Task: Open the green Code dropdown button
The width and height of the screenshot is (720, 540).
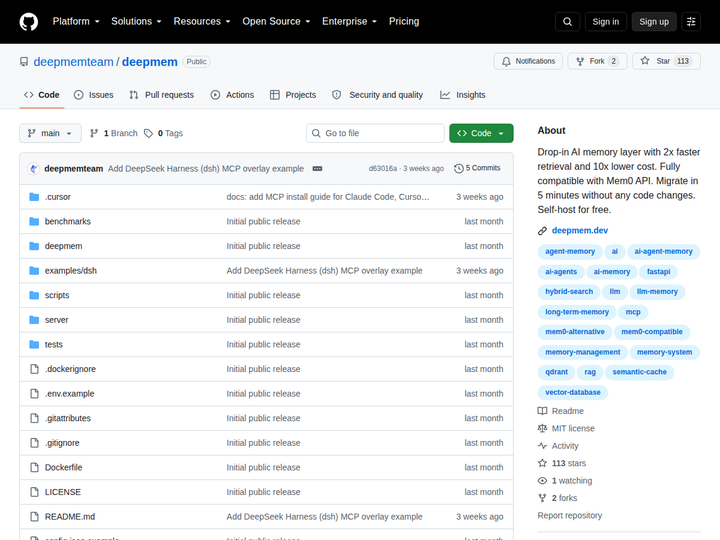Action: pos(481,133)
